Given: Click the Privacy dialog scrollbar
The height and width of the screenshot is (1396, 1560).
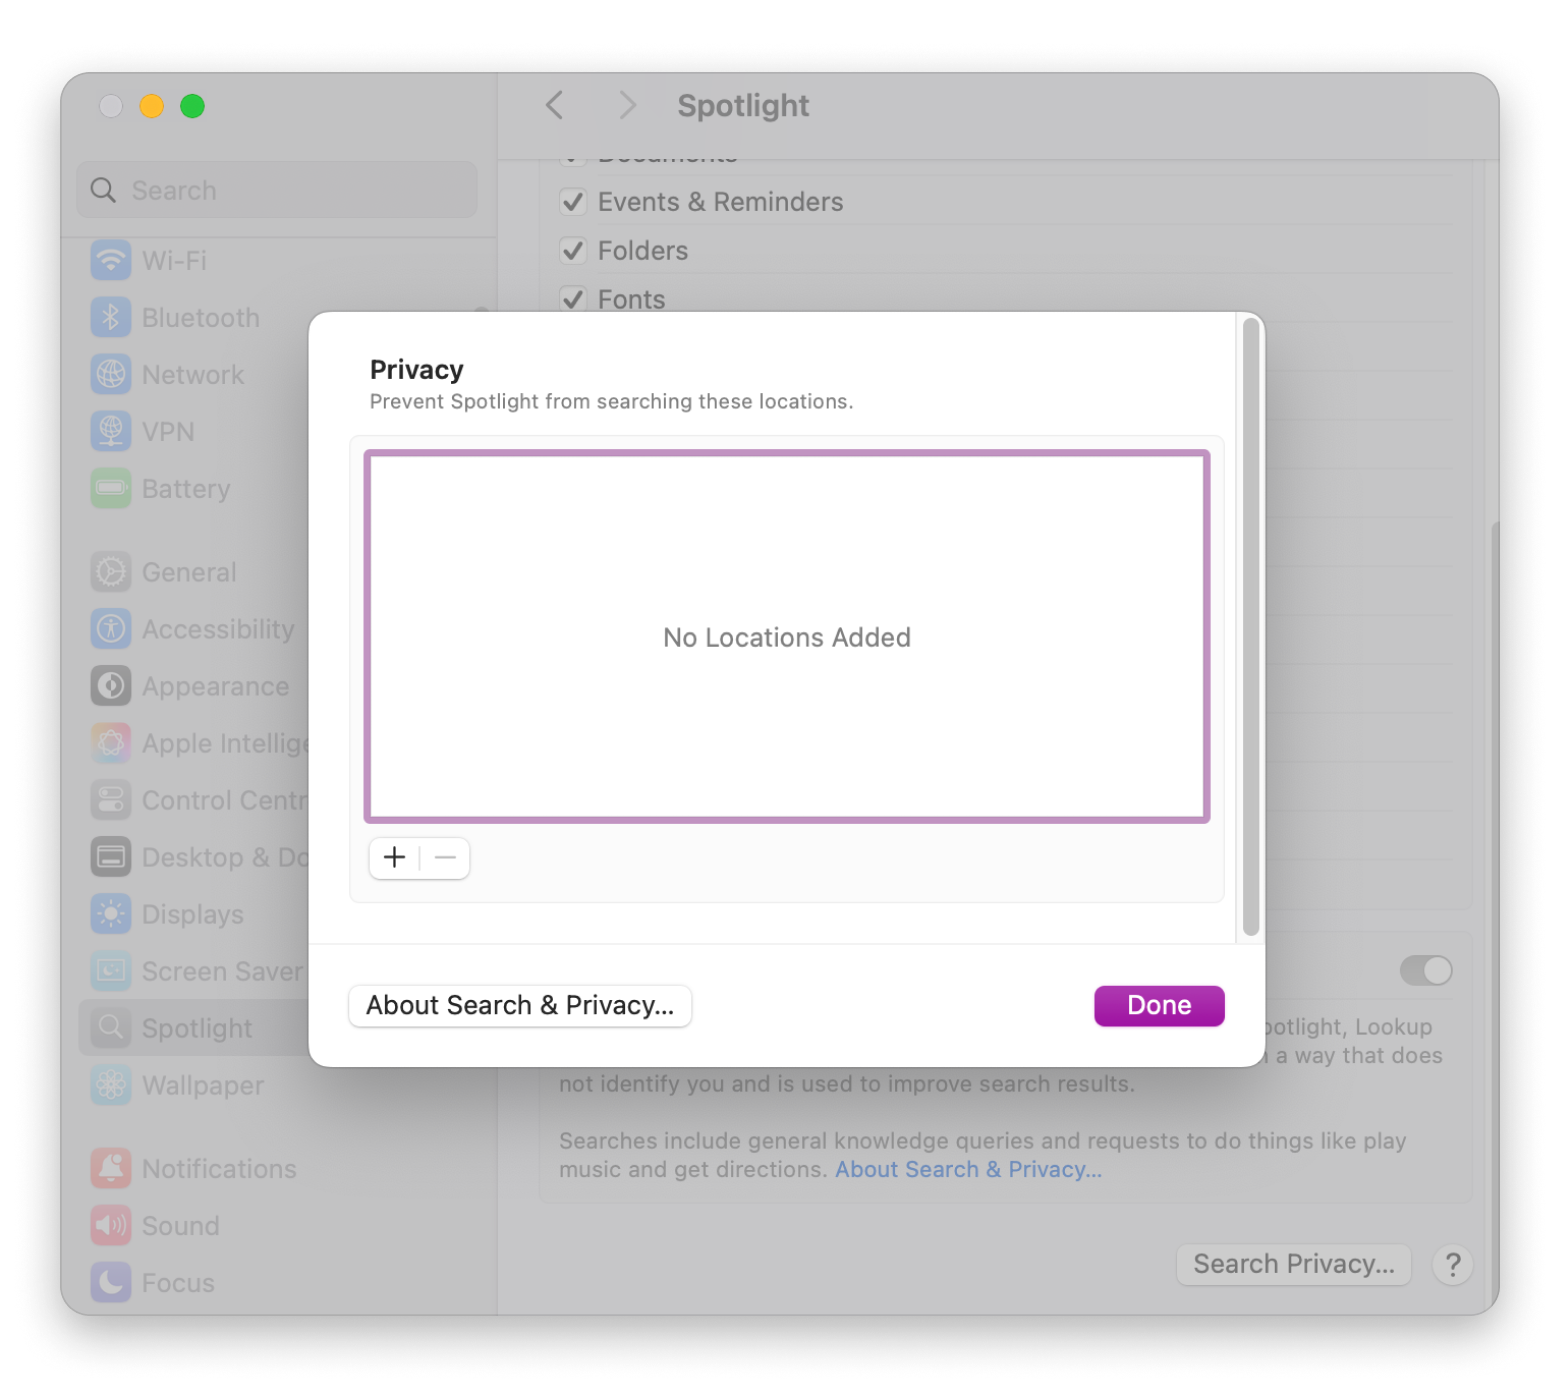Looking at the screenshot, I should coord(1250,627).
